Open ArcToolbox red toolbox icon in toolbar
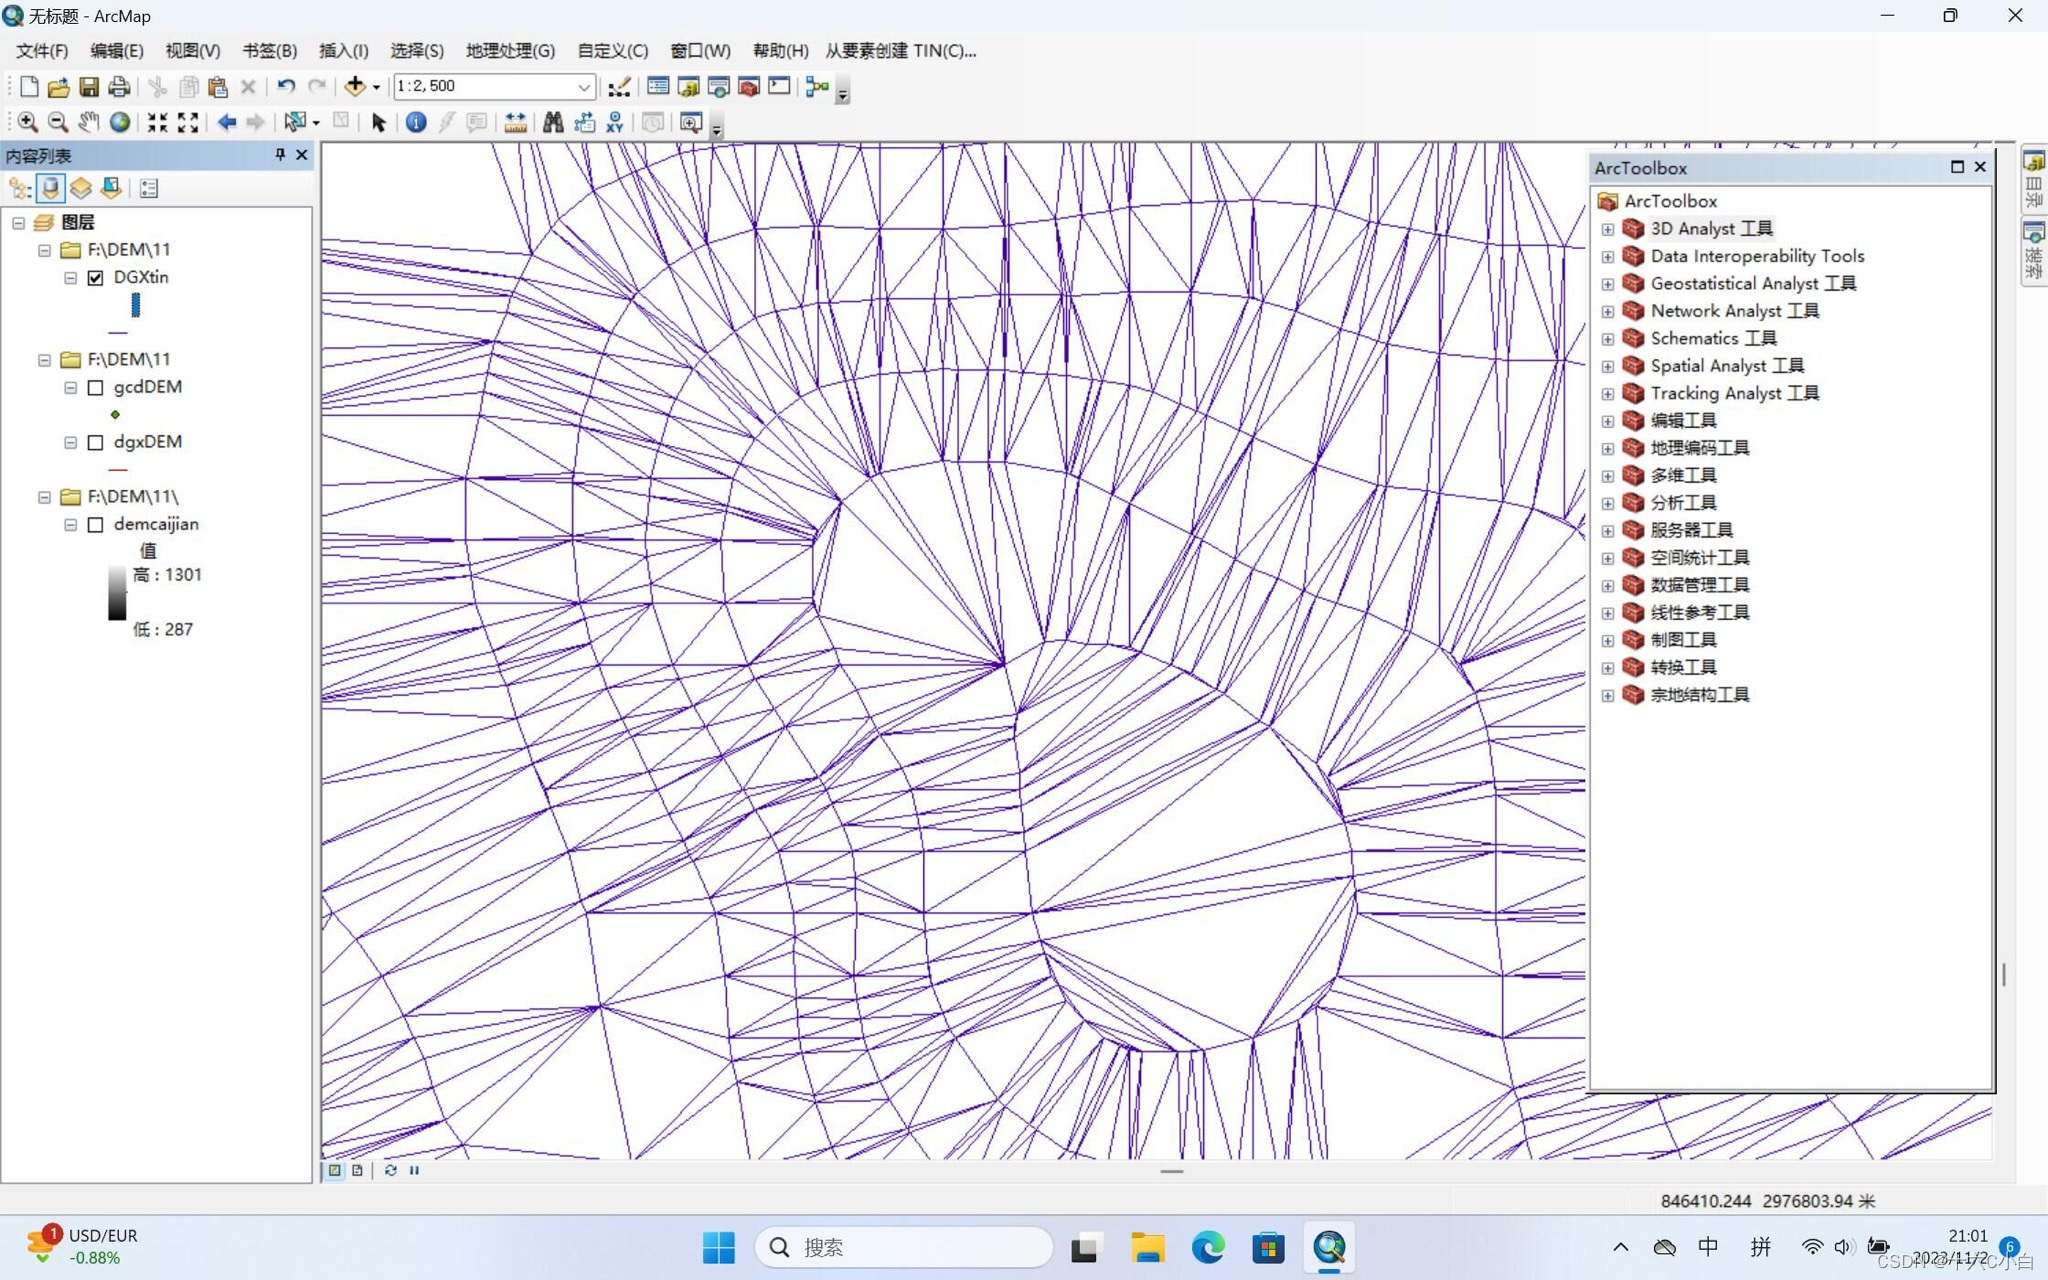The width and height of the screenshot is (2048, 1280). [x=749, y=87]
